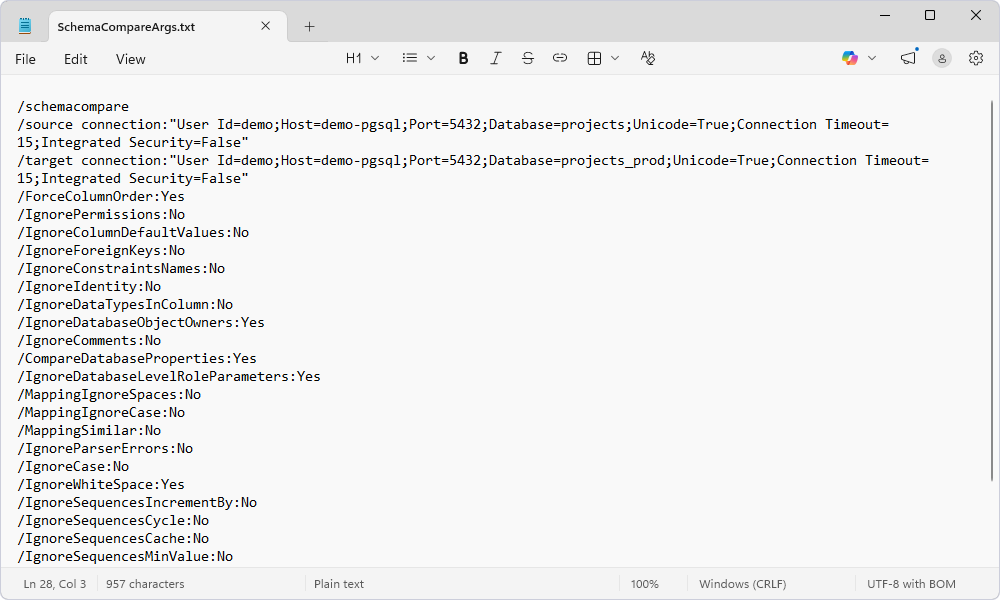Close the SchemaCompareArgs.txt tab
1000x600 pixels.
pyautogui.click(x=266, y=26)
